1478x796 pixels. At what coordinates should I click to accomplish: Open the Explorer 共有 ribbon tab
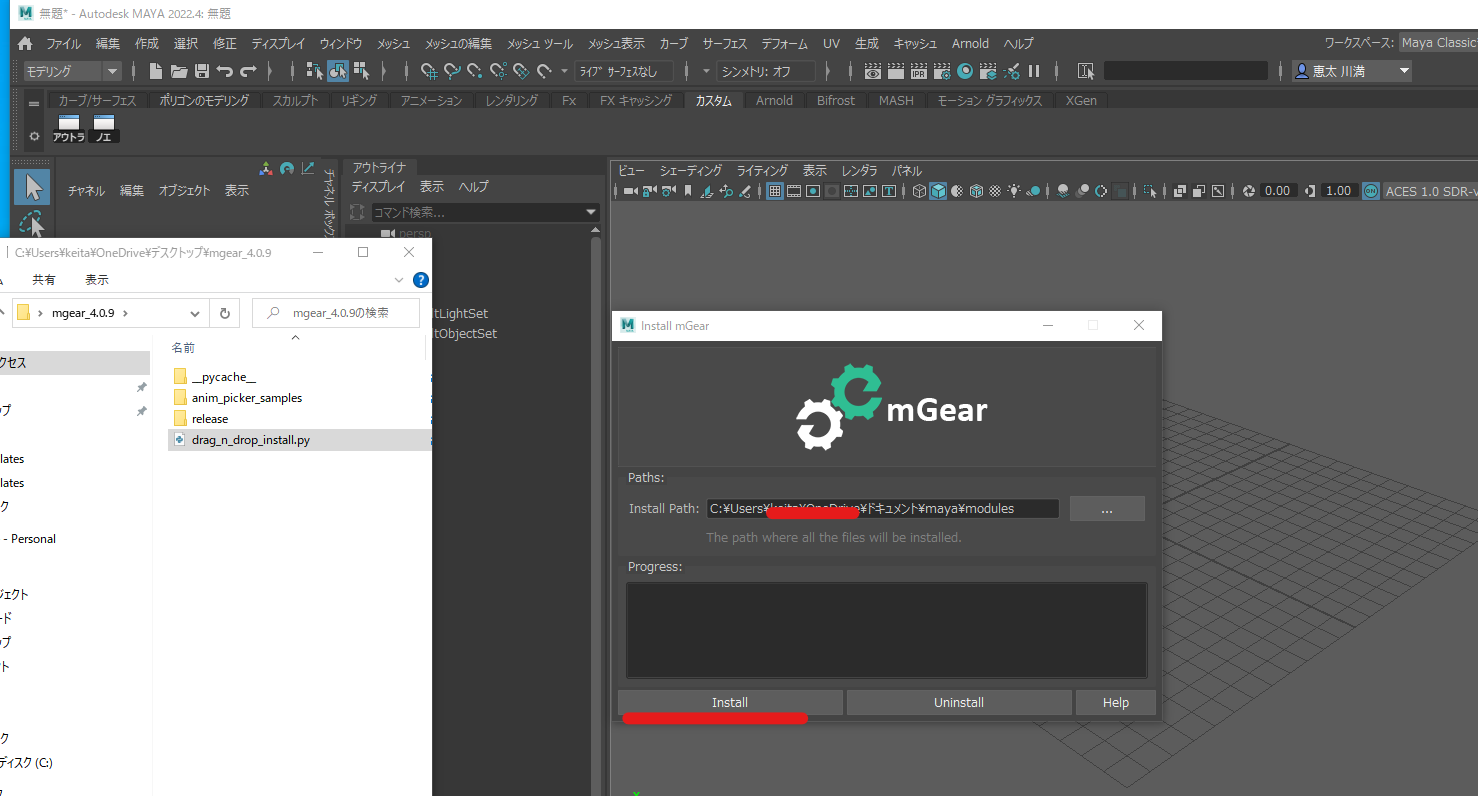pos(44,280)
